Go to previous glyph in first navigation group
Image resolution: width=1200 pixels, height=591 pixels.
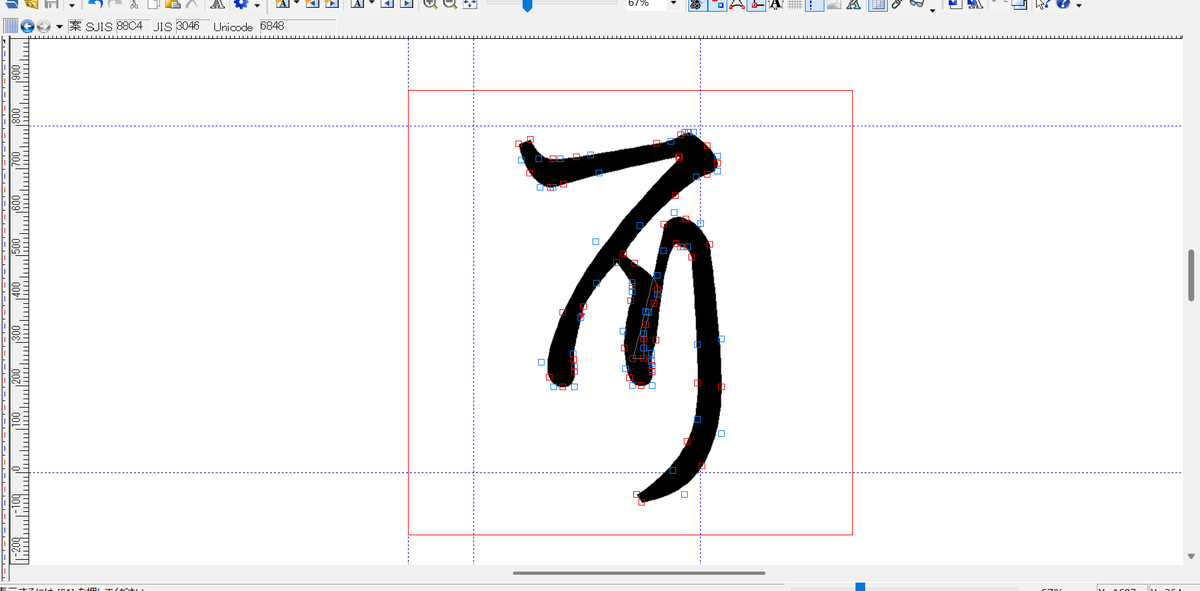(312, 4)
